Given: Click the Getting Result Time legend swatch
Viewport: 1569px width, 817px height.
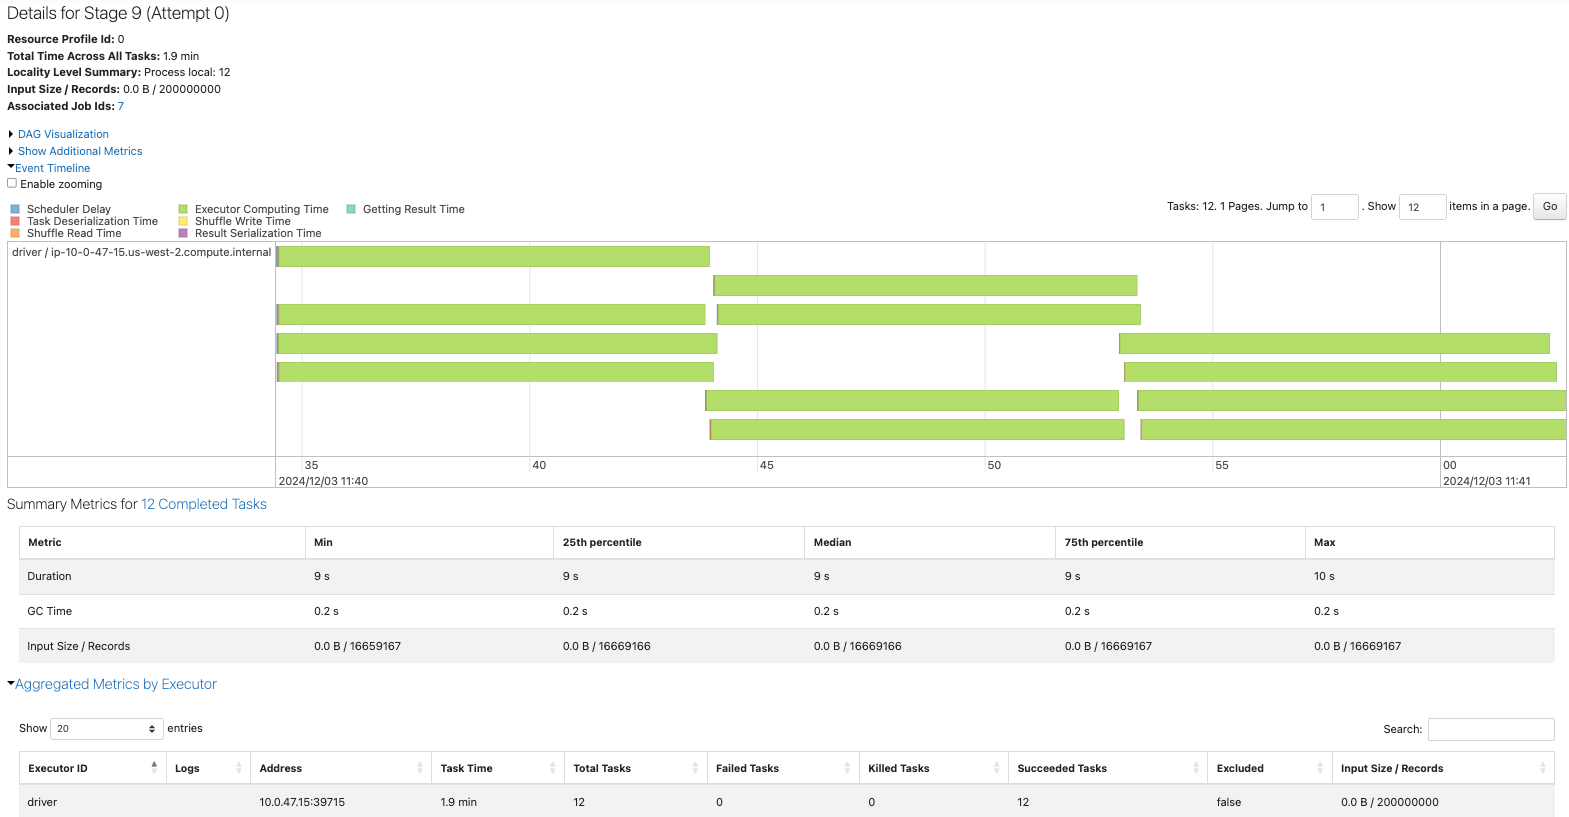Looking at the screenshot, I should (351, 209).
